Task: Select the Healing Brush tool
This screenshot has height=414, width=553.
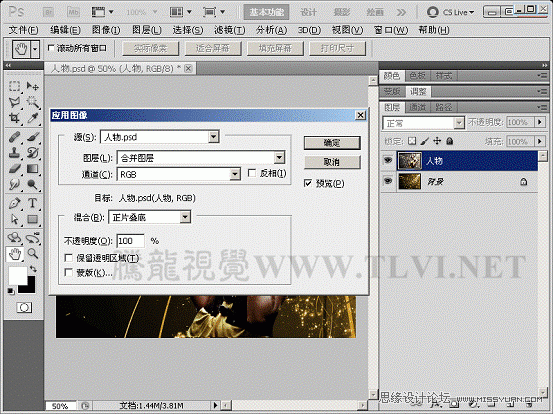Action: point(14,136)
